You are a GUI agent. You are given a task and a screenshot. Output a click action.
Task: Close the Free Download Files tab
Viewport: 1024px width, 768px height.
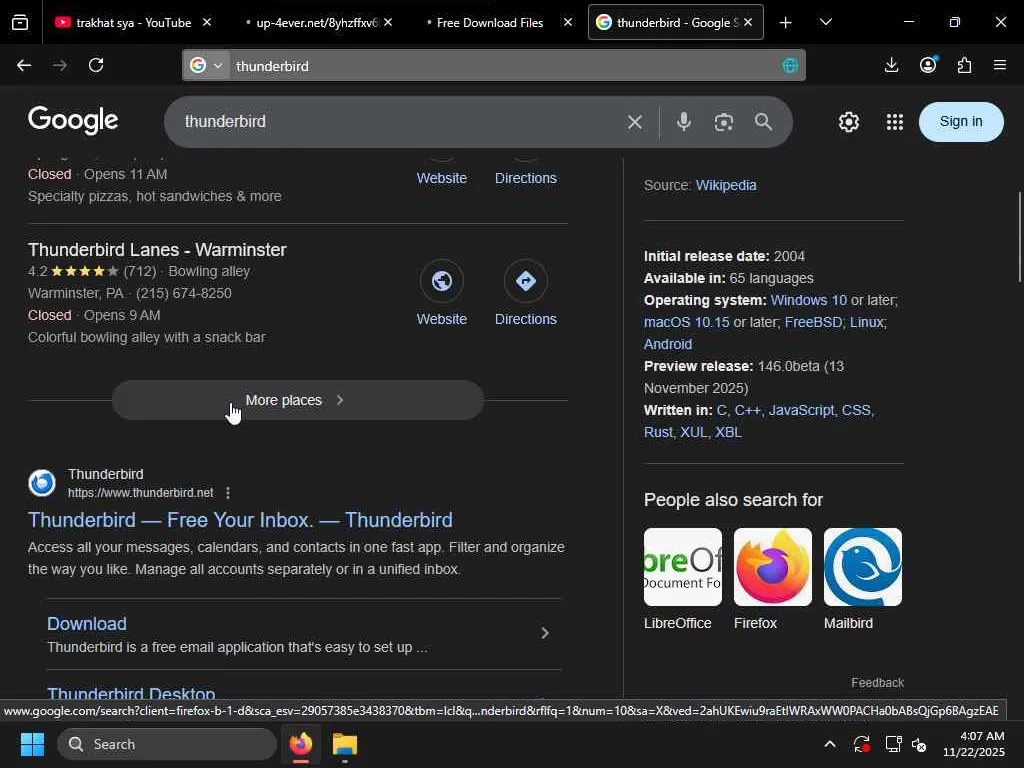click(x=568, y=22)
